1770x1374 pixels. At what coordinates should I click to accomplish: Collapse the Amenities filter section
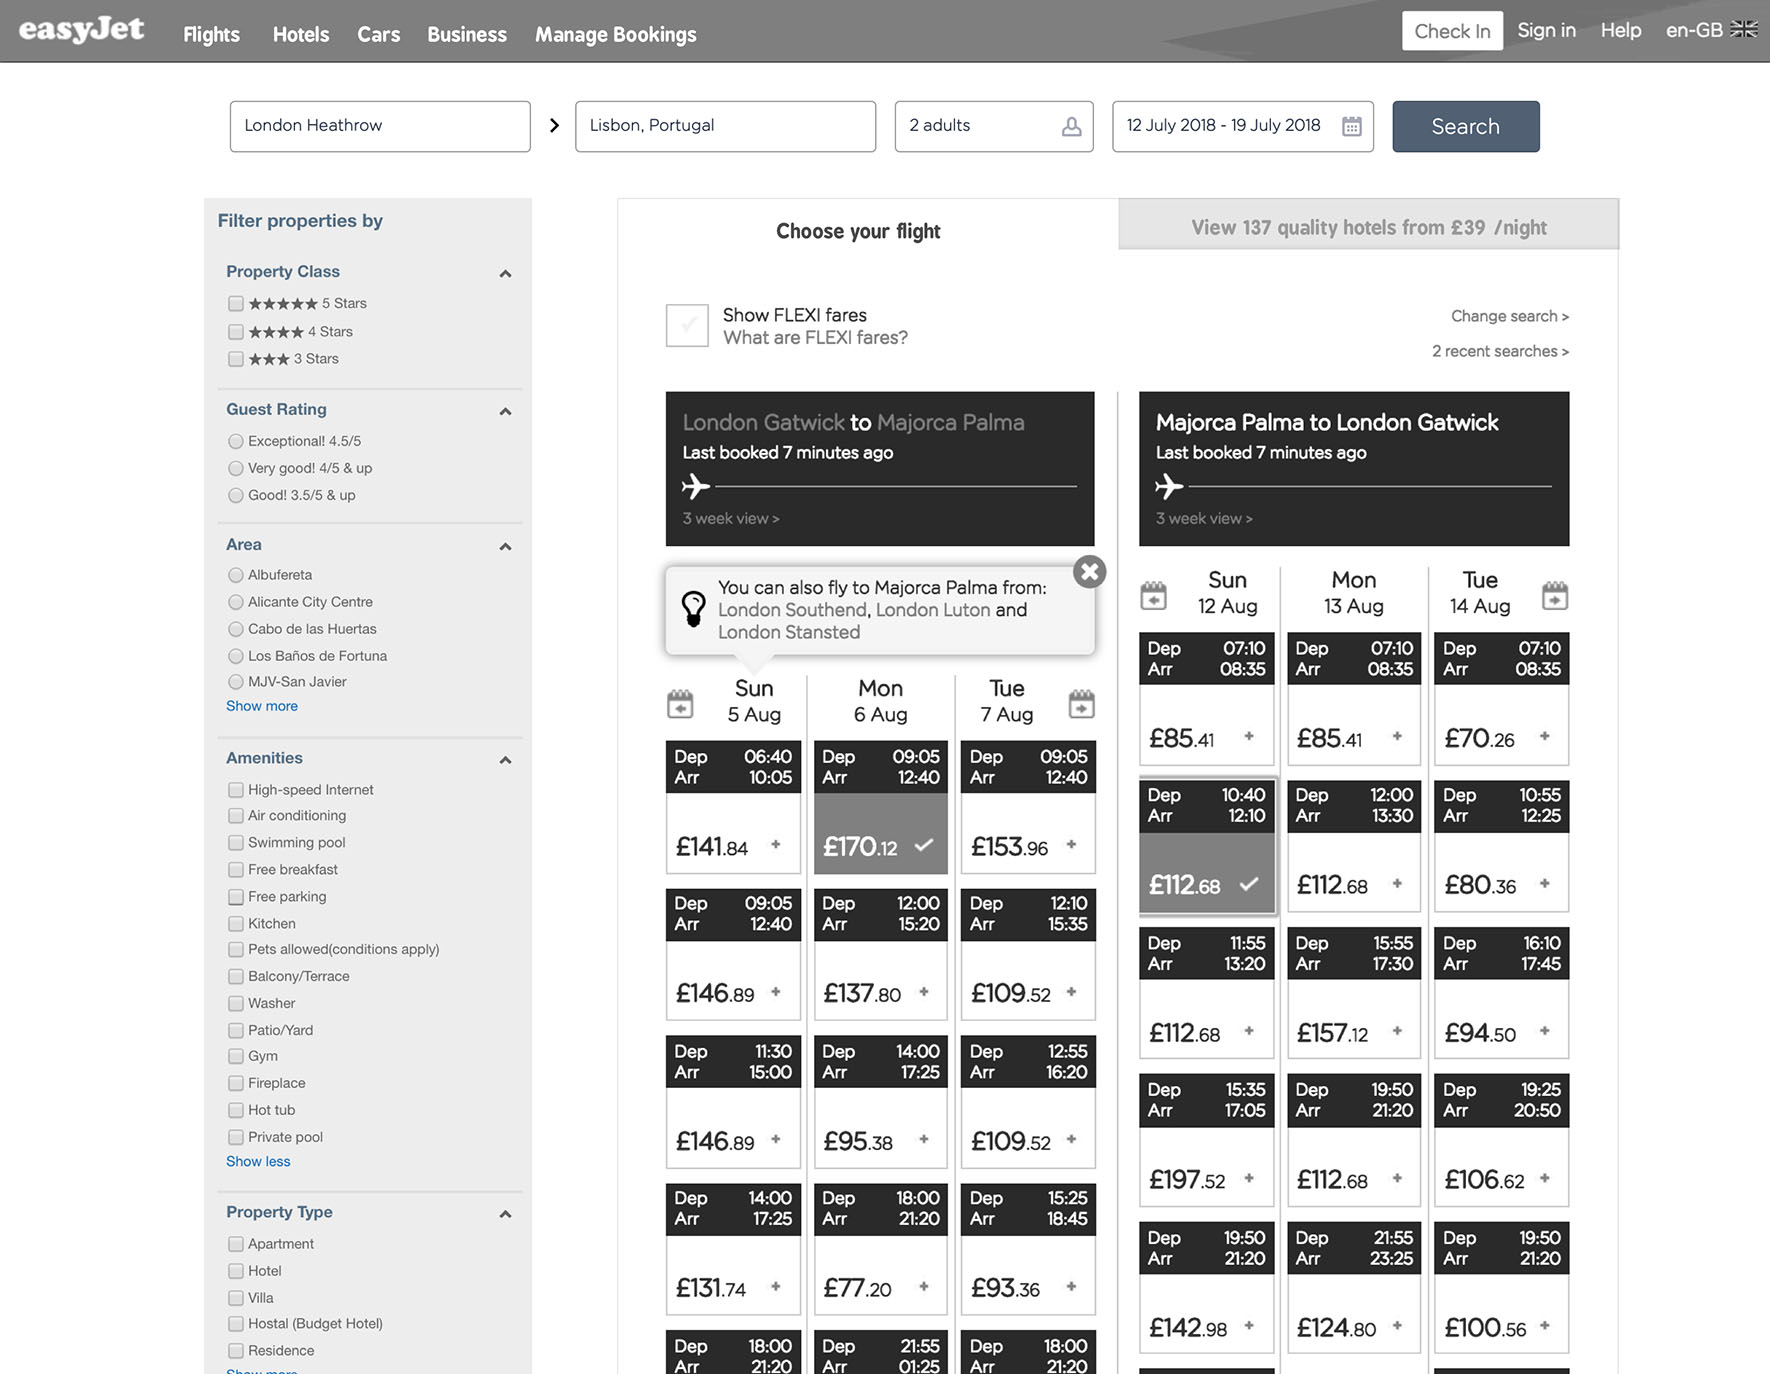click(505, 760)
